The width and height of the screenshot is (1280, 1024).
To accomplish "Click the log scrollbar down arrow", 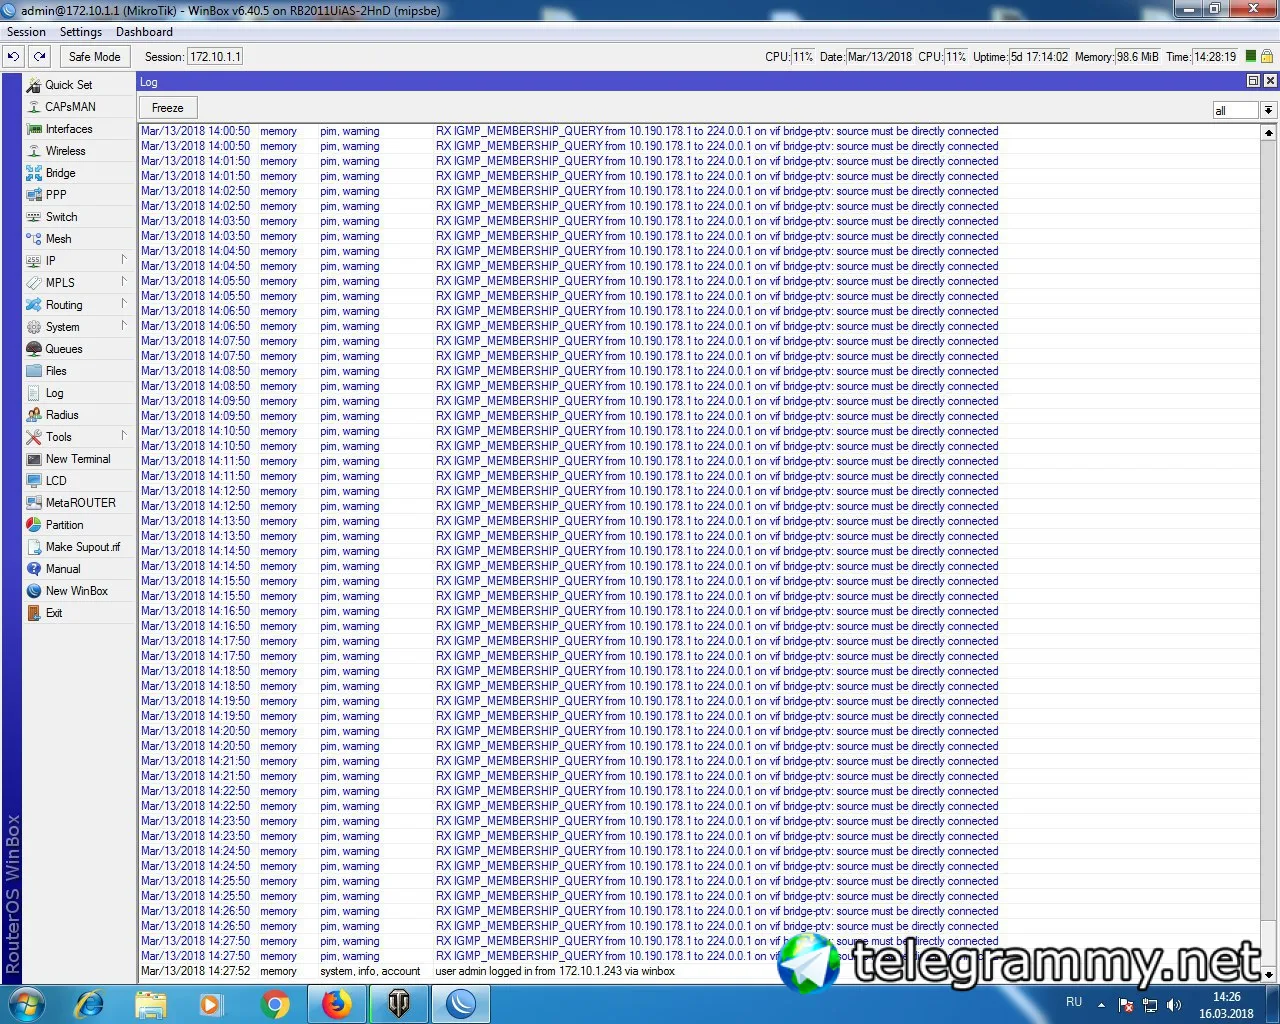I will coord(1268,974).
